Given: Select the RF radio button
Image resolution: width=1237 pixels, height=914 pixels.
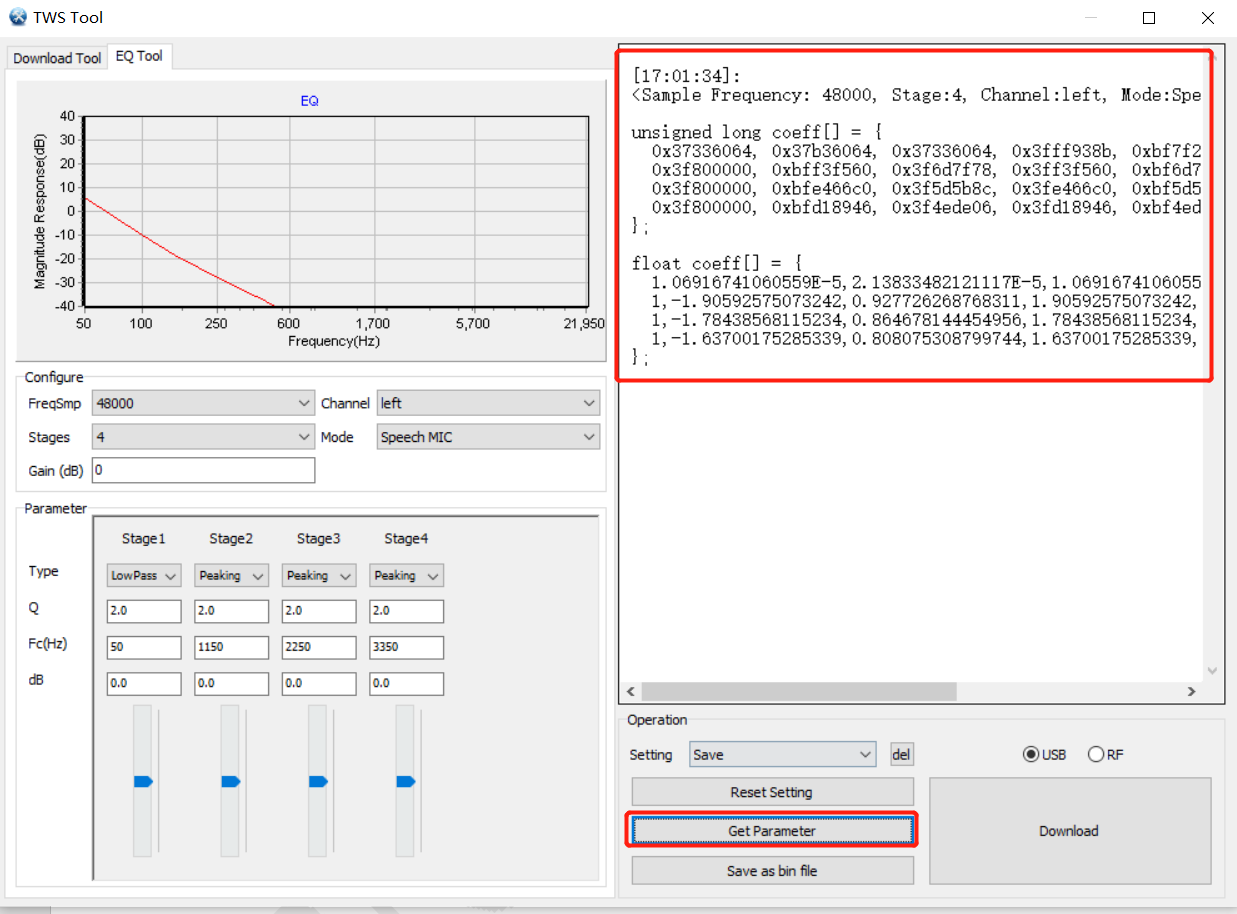Looking at the screenshot, I should pyautogui.click(x=1095, y=754).
